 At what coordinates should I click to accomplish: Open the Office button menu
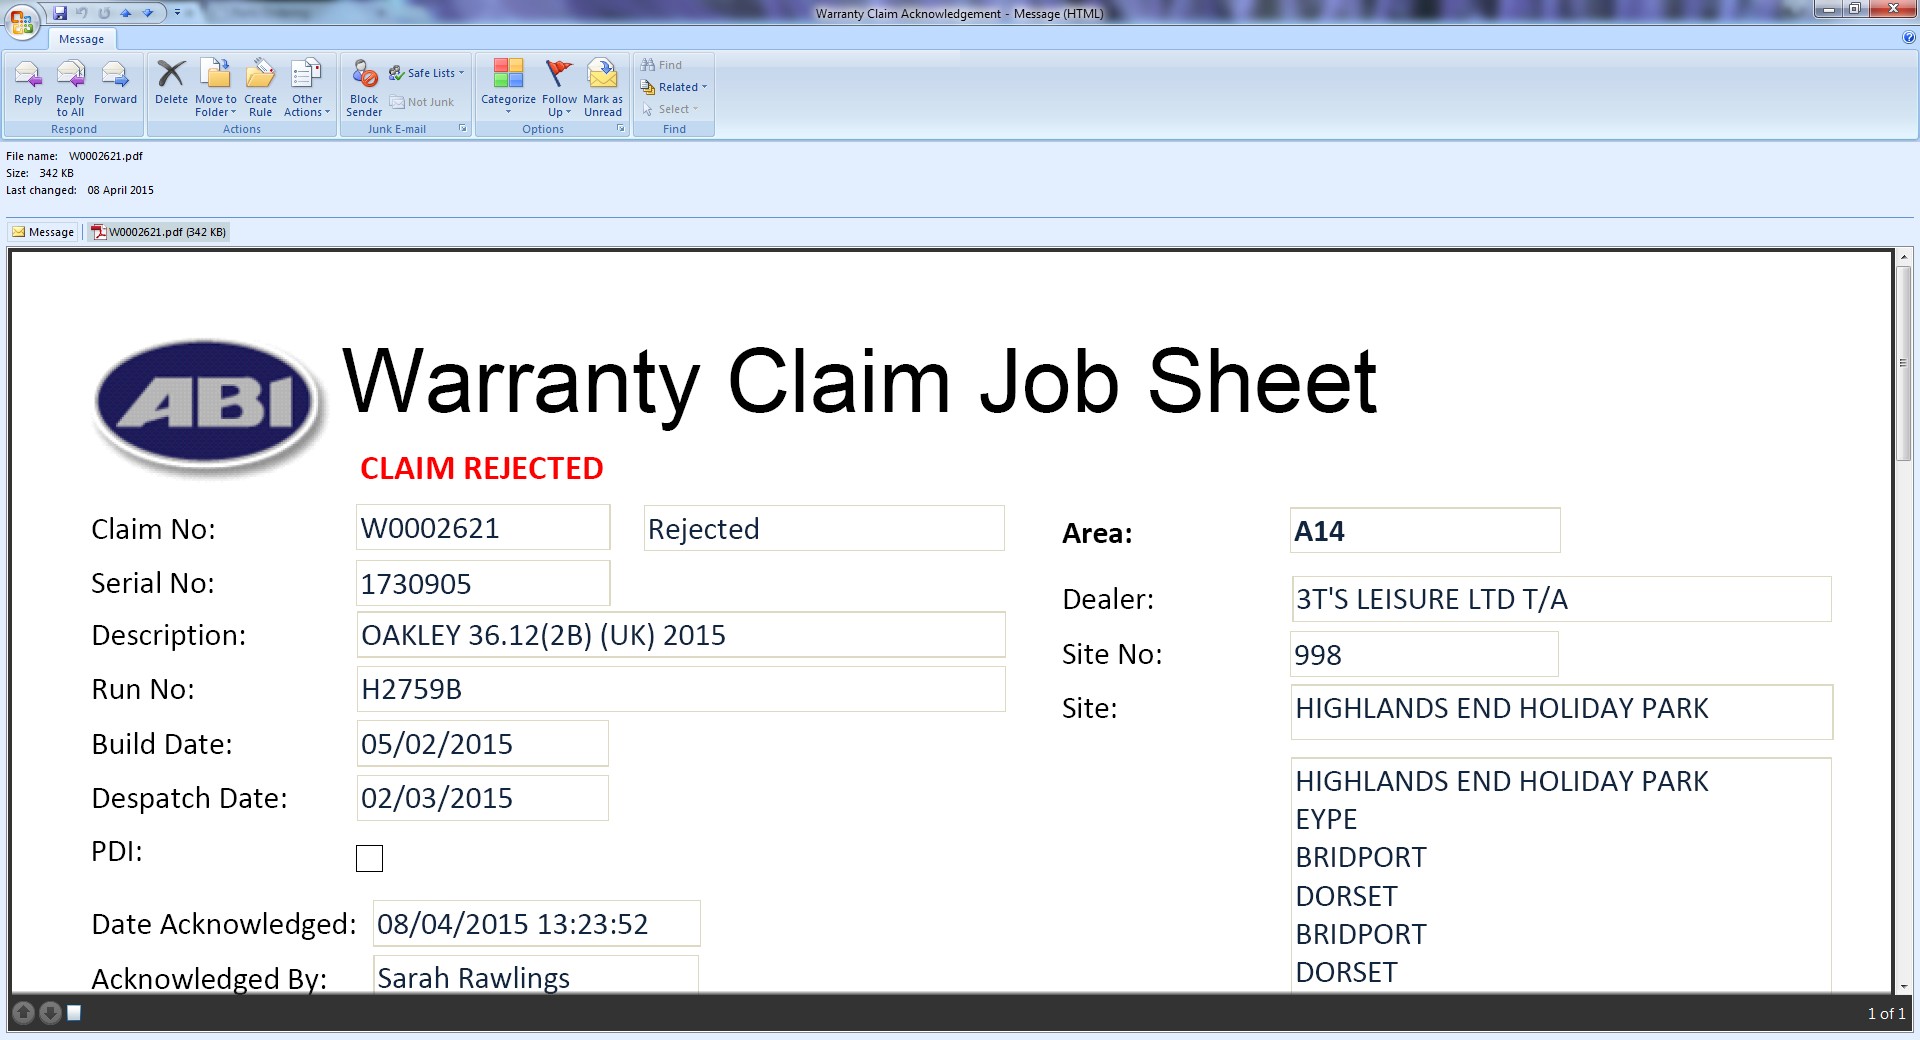(21, 20)
